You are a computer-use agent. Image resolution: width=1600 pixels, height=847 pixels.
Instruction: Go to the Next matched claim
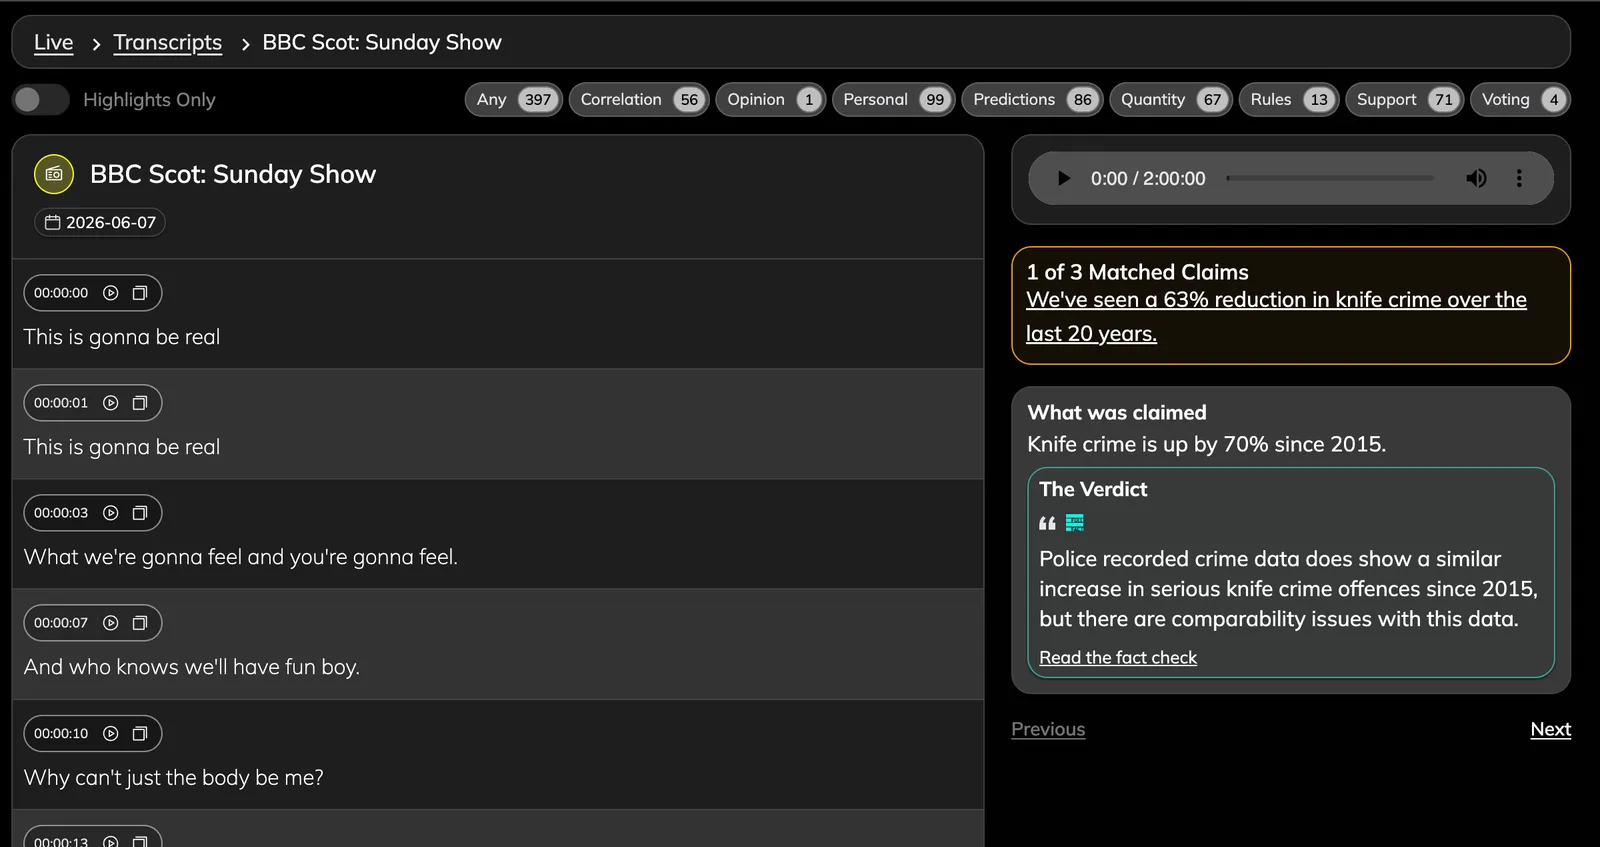point(1550,729)
